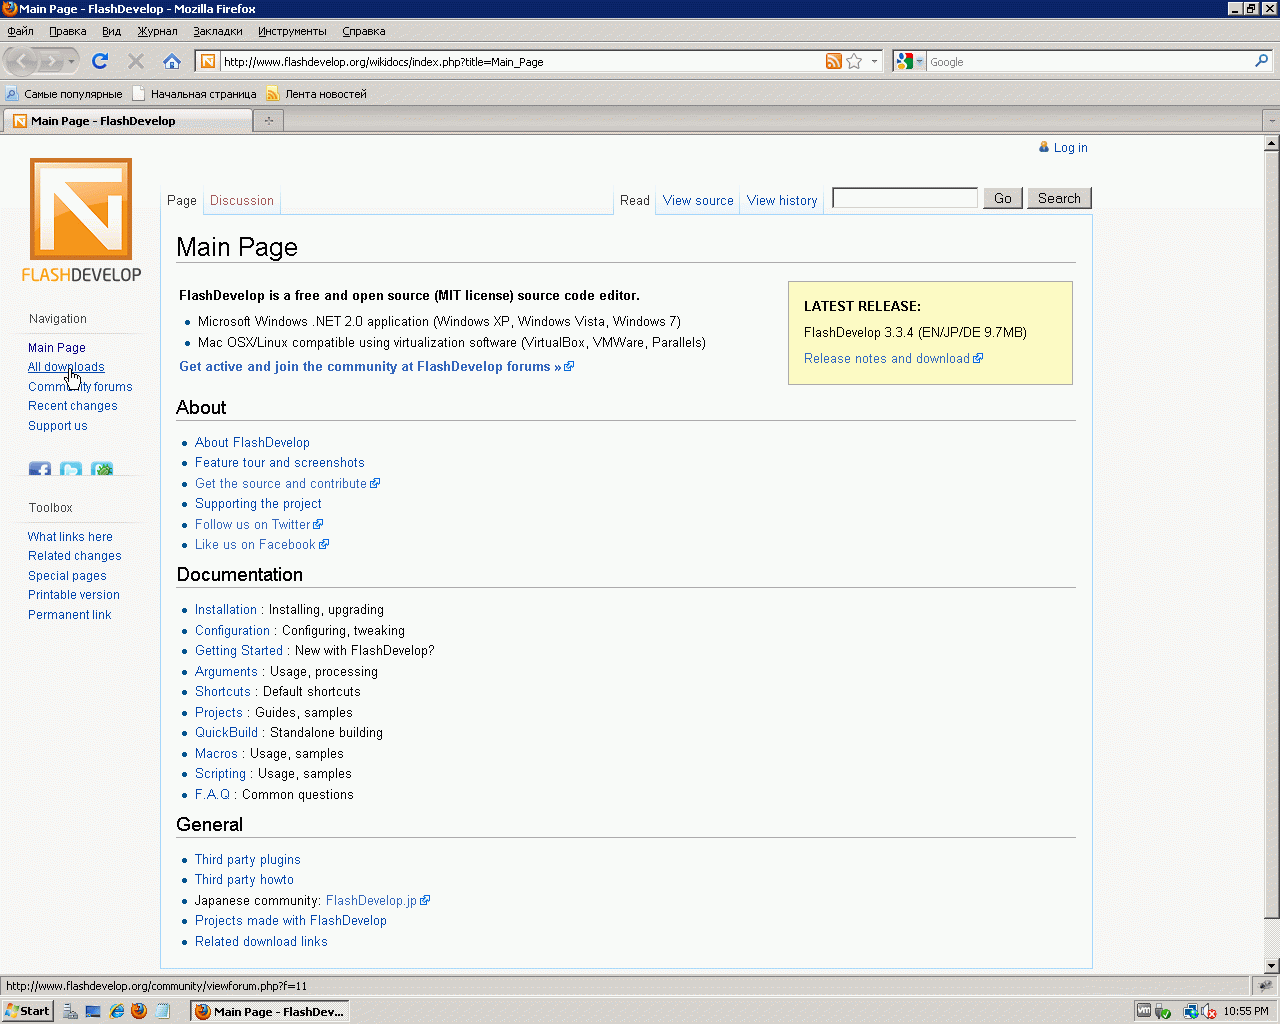Focus the address bar URL field
1280x1024 pixels.
520,62
